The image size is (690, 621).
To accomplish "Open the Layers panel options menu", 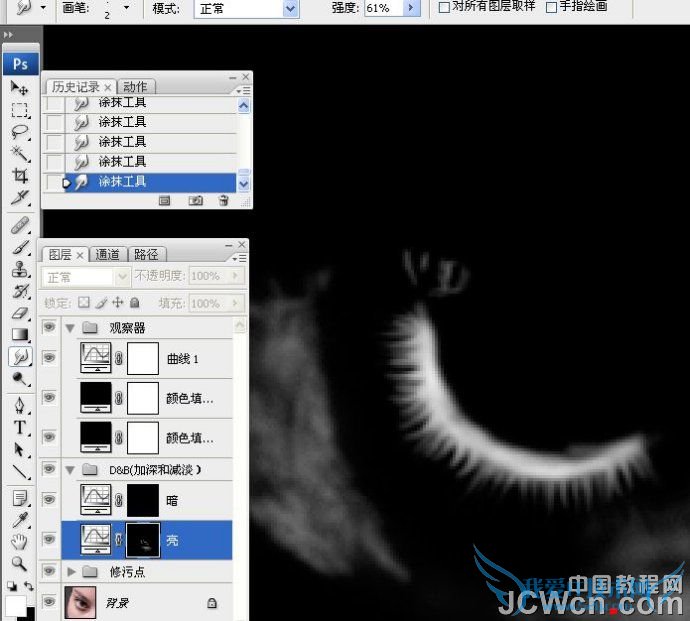I will pyautogui.click(x=240, y=258).
